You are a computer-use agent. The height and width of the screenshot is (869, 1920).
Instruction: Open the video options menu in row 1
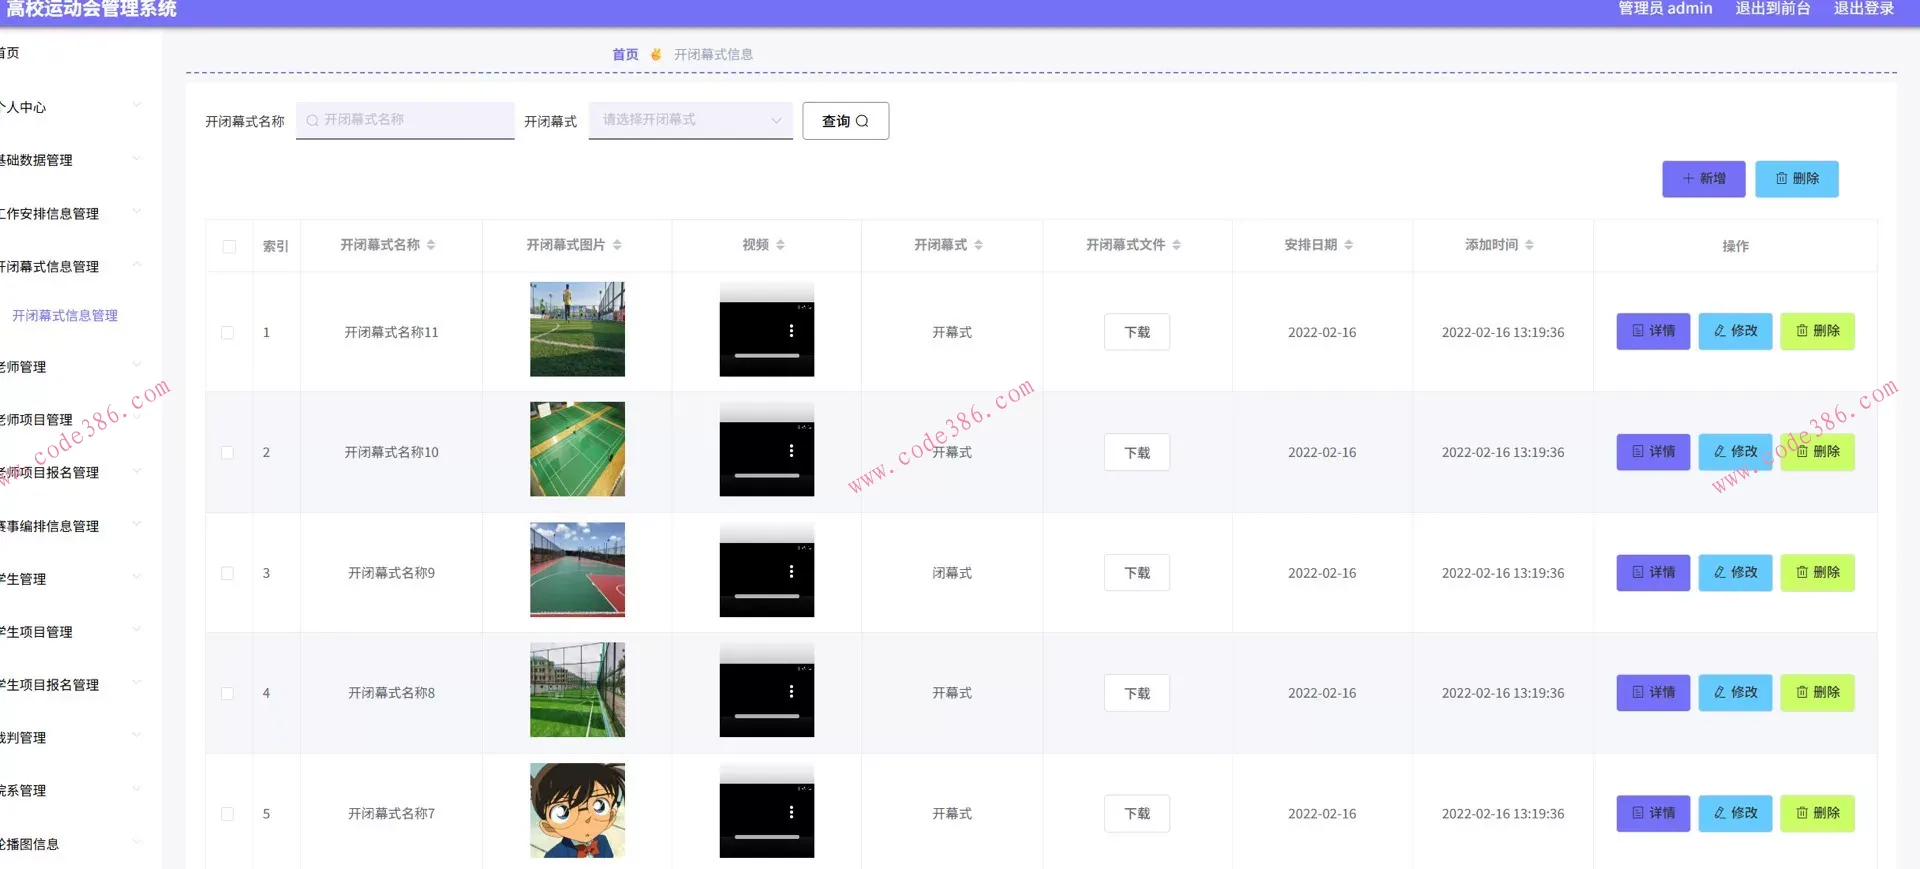791,331
